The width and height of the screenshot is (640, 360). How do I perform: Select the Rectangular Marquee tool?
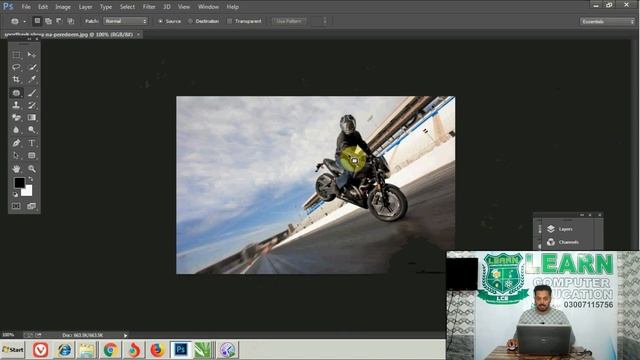[16, 54]
